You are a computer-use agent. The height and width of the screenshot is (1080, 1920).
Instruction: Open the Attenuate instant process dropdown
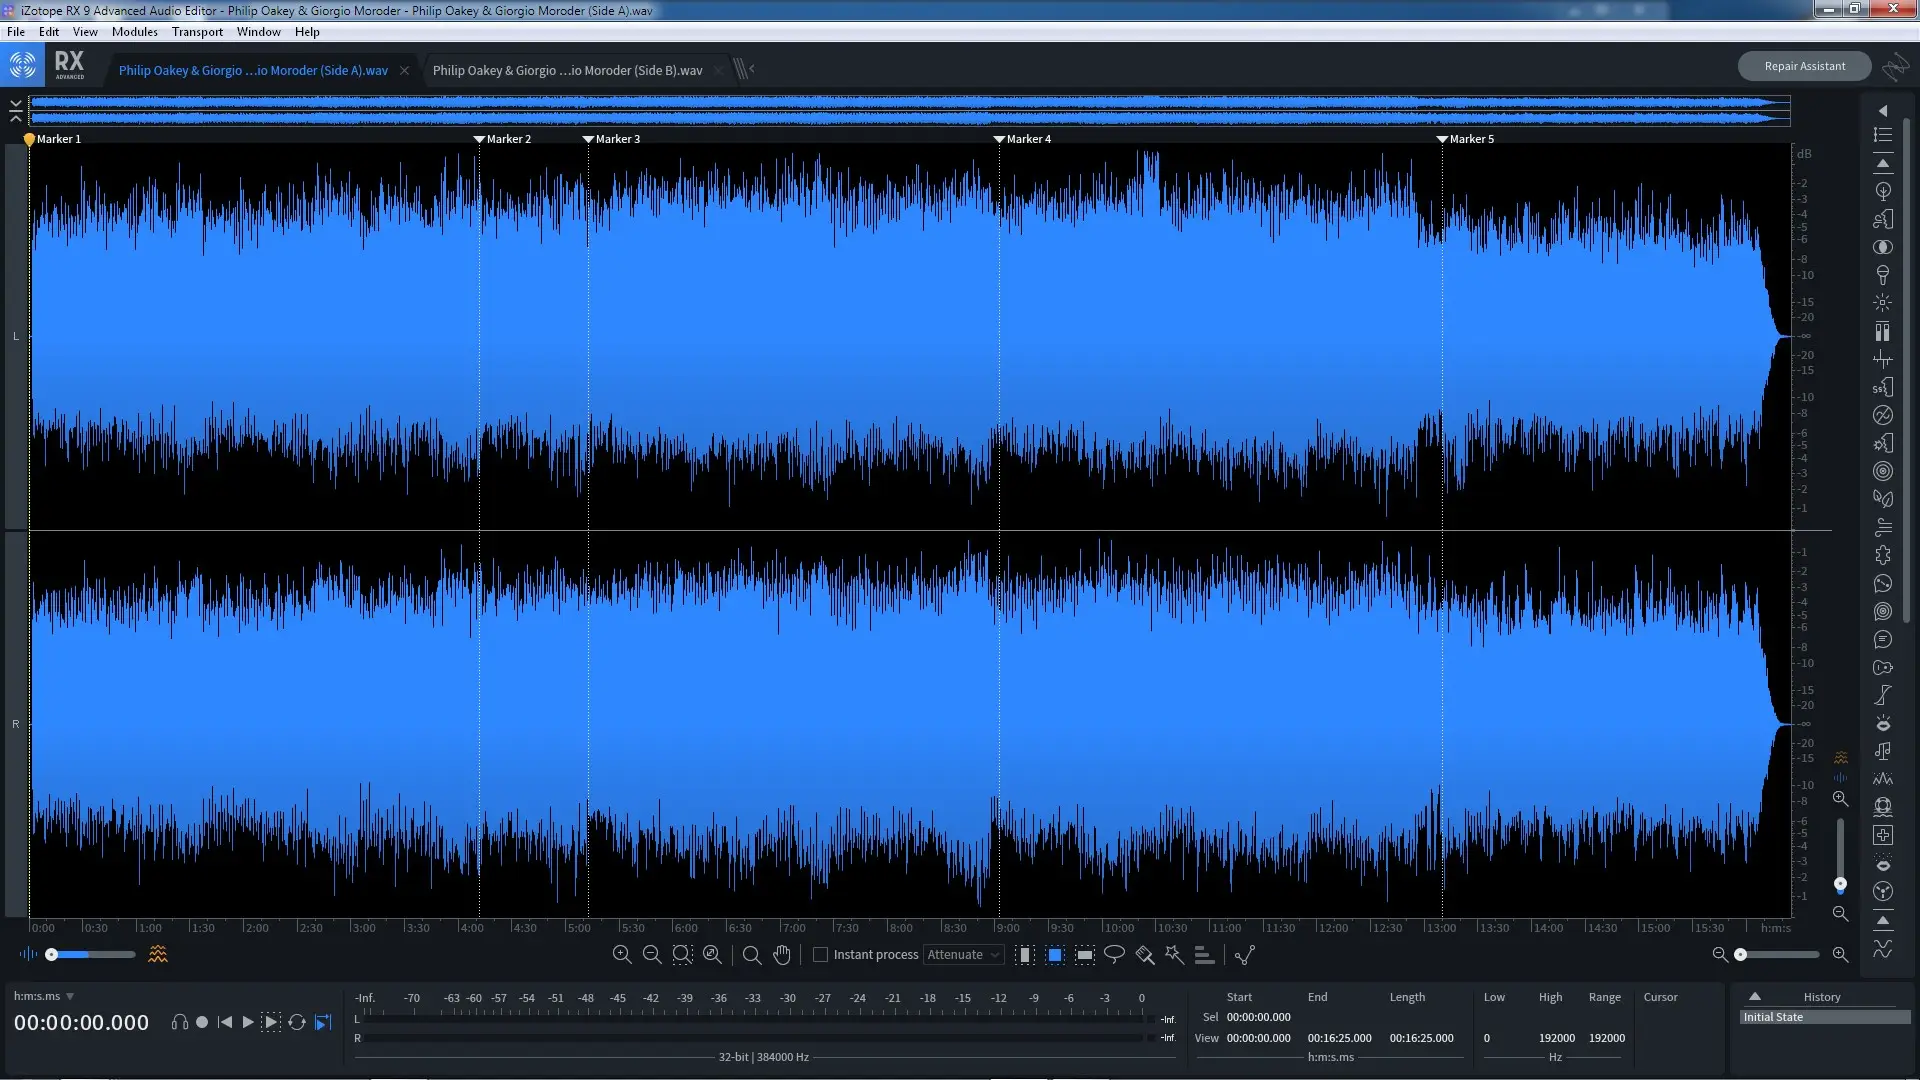pyautogui.click(x=963, y=955)
